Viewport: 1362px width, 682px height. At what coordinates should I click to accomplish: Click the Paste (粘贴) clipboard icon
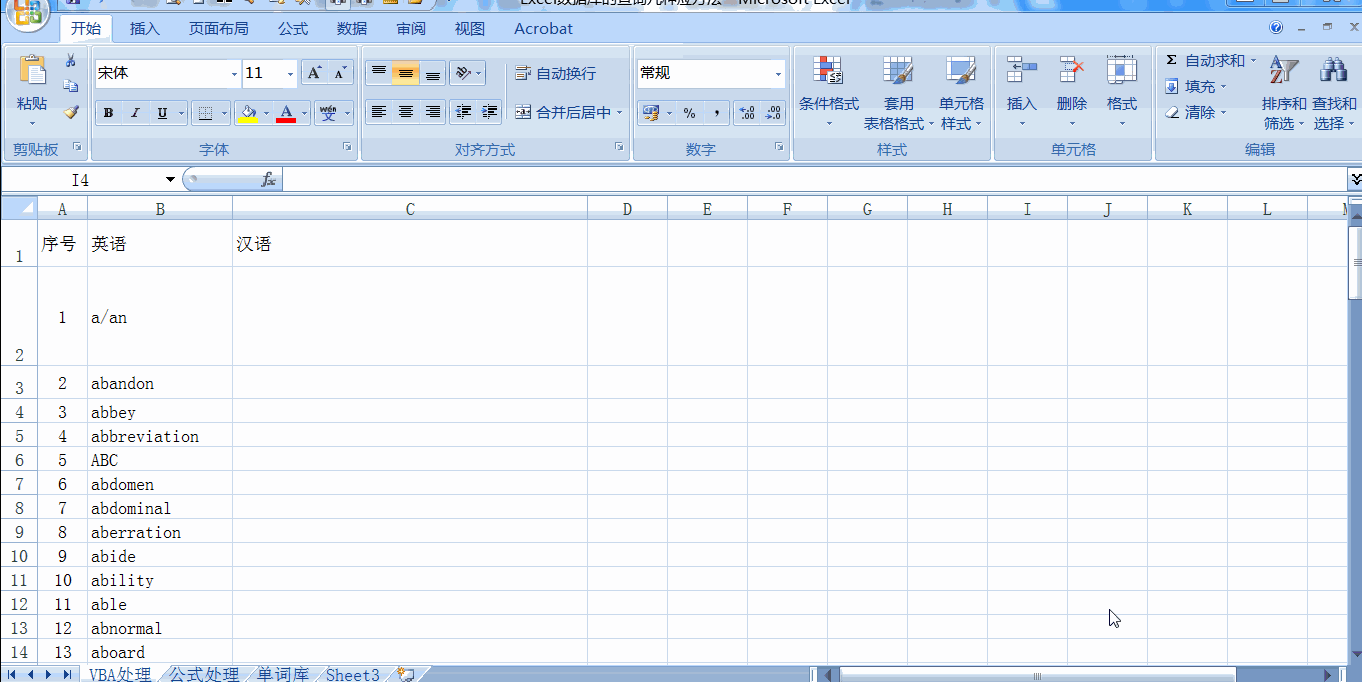(x=32, y=71)
